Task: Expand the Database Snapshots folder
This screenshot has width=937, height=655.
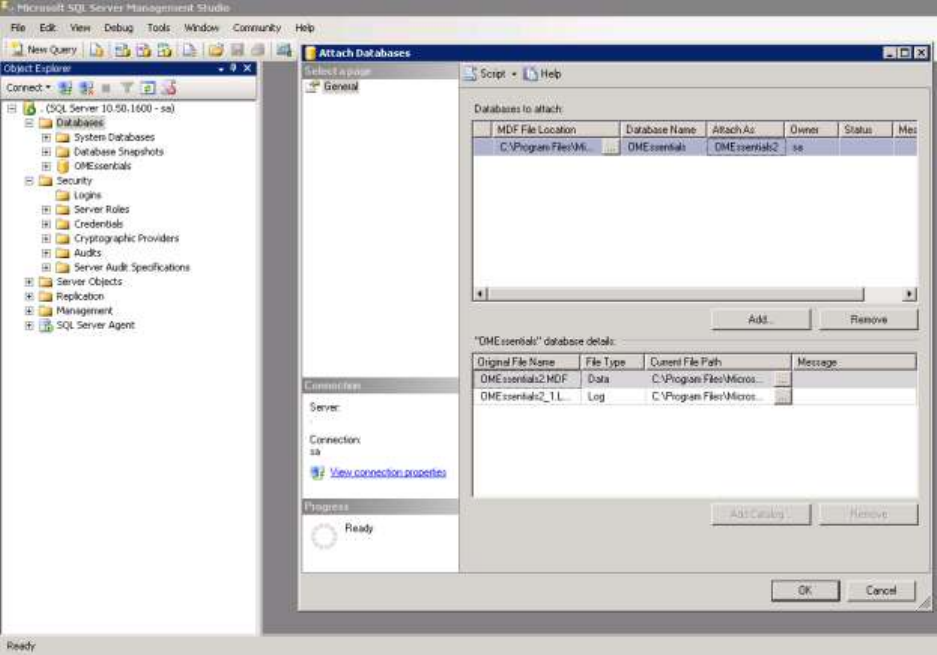Action: tap(46, 152)
